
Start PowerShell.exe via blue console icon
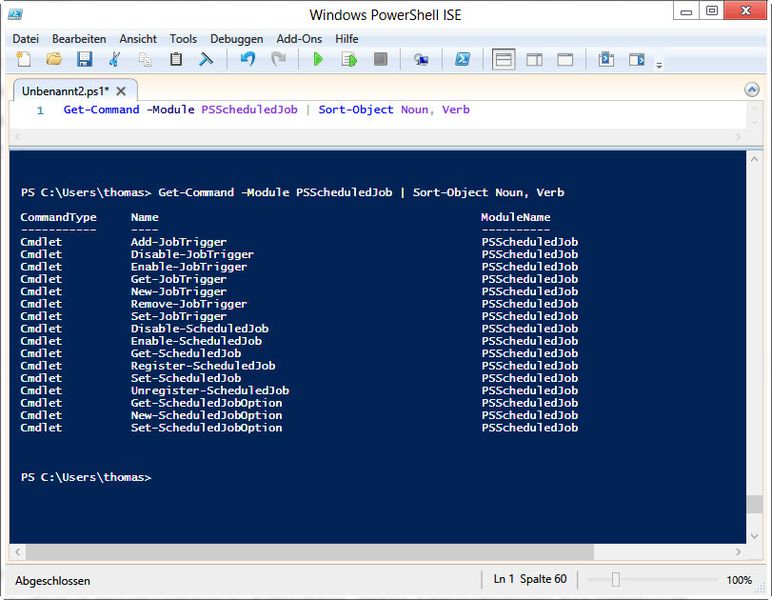point(462,60)
